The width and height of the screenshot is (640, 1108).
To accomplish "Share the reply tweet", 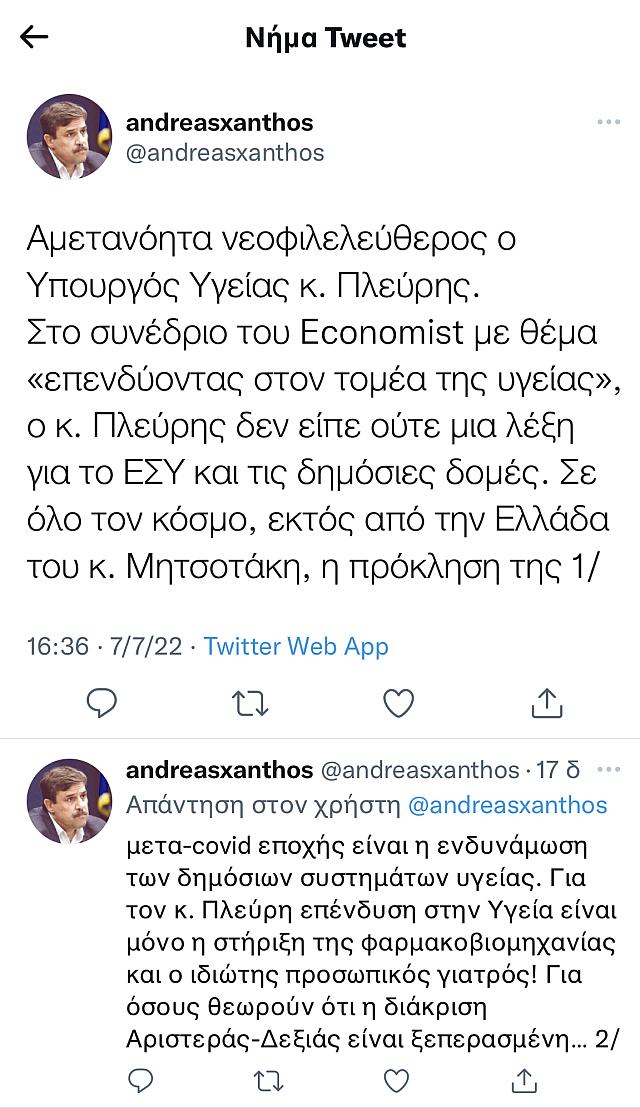I will tap(522, 1082).
